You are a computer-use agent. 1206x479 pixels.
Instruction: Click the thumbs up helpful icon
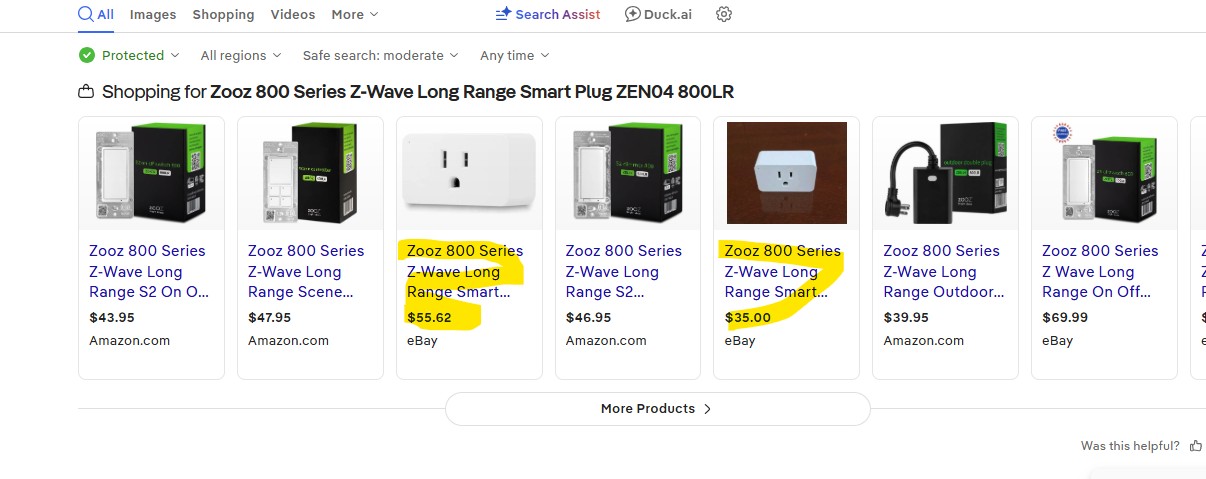click(x=1196, y=446)
